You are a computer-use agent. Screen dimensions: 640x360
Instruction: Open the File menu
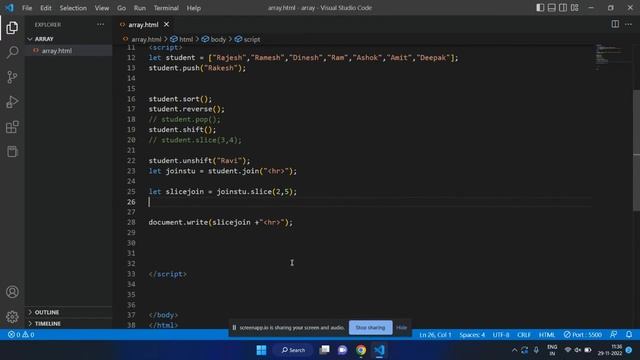tap(27, 8)
